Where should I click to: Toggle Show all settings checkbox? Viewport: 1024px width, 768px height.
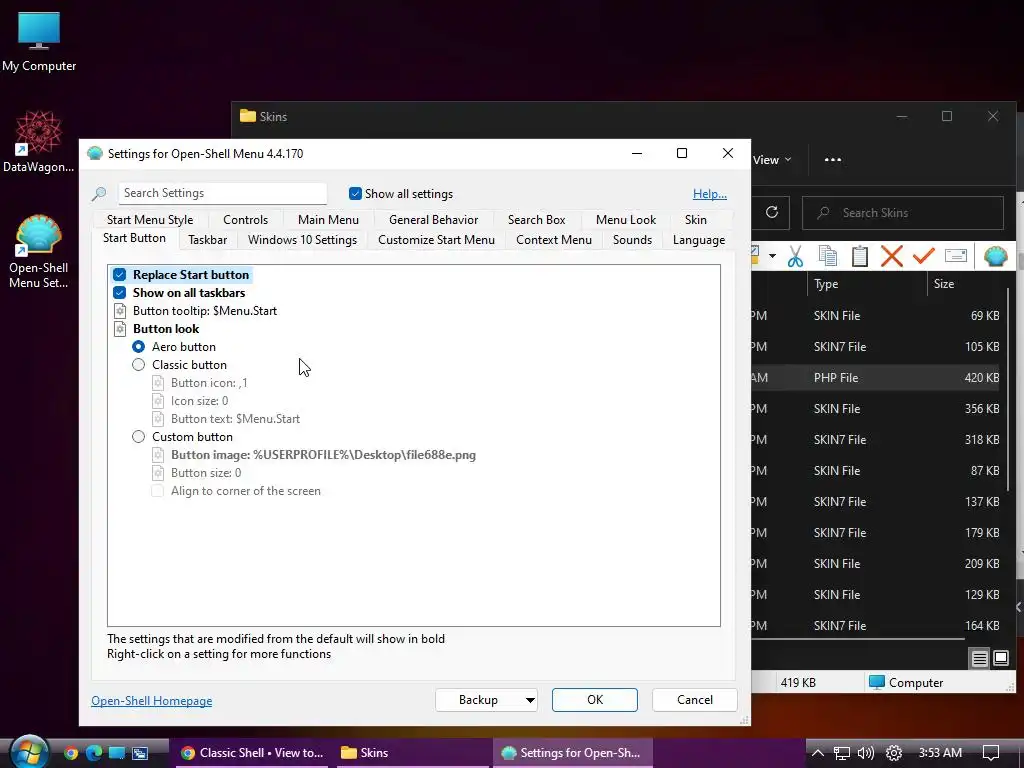[x=355, y=193]
